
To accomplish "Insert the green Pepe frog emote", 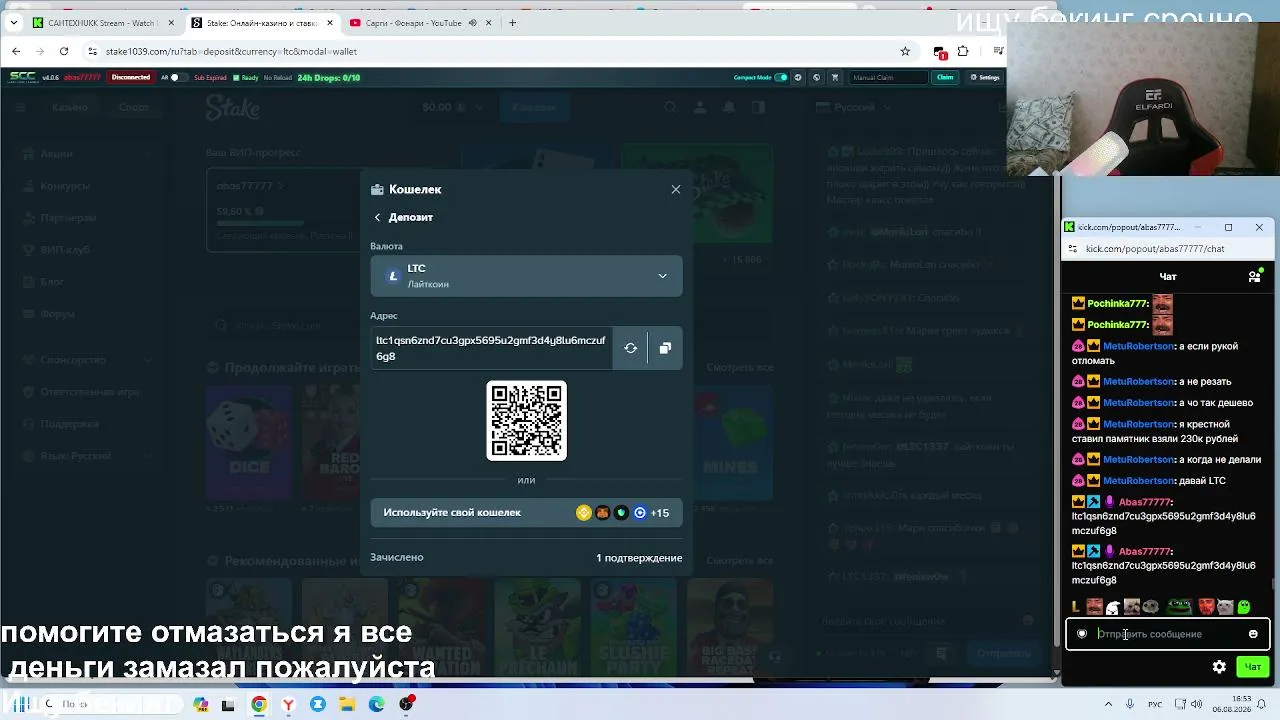I will [1180, 607].
